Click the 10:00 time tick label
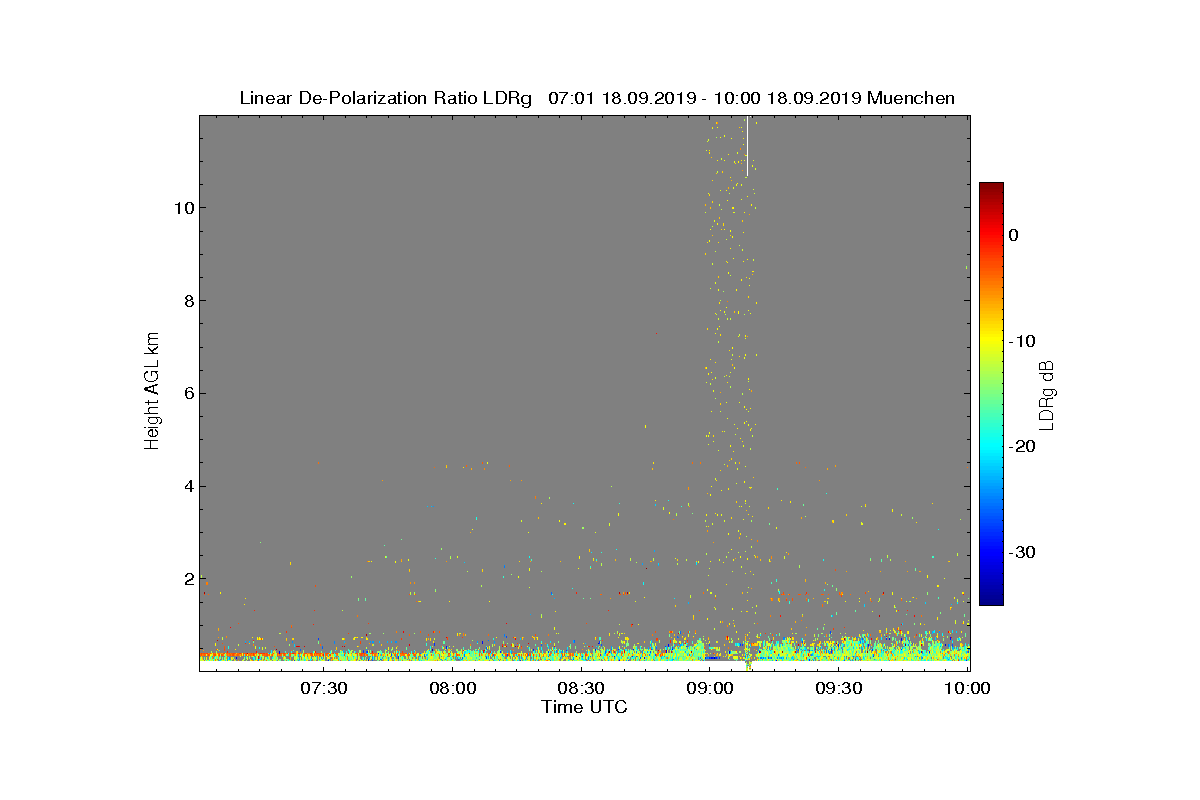This screenshot has height=800, width=1200. pyautogui.click(x=967, y=689)
